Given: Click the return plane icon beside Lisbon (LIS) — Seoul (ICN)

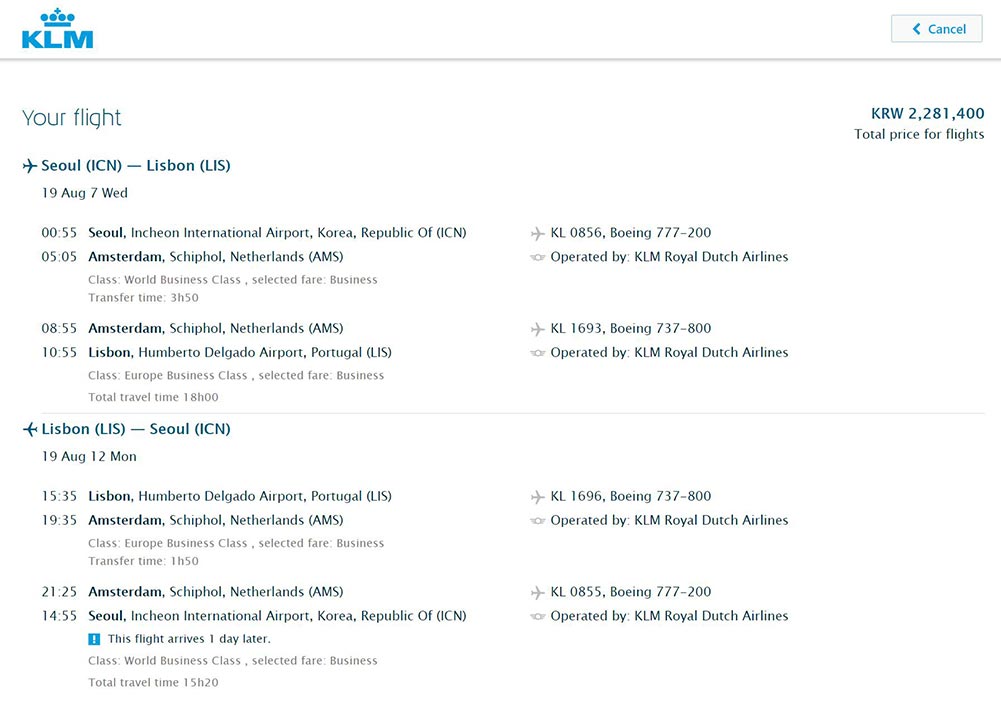Looking at the screenshot, I should (x=29, y=430).
